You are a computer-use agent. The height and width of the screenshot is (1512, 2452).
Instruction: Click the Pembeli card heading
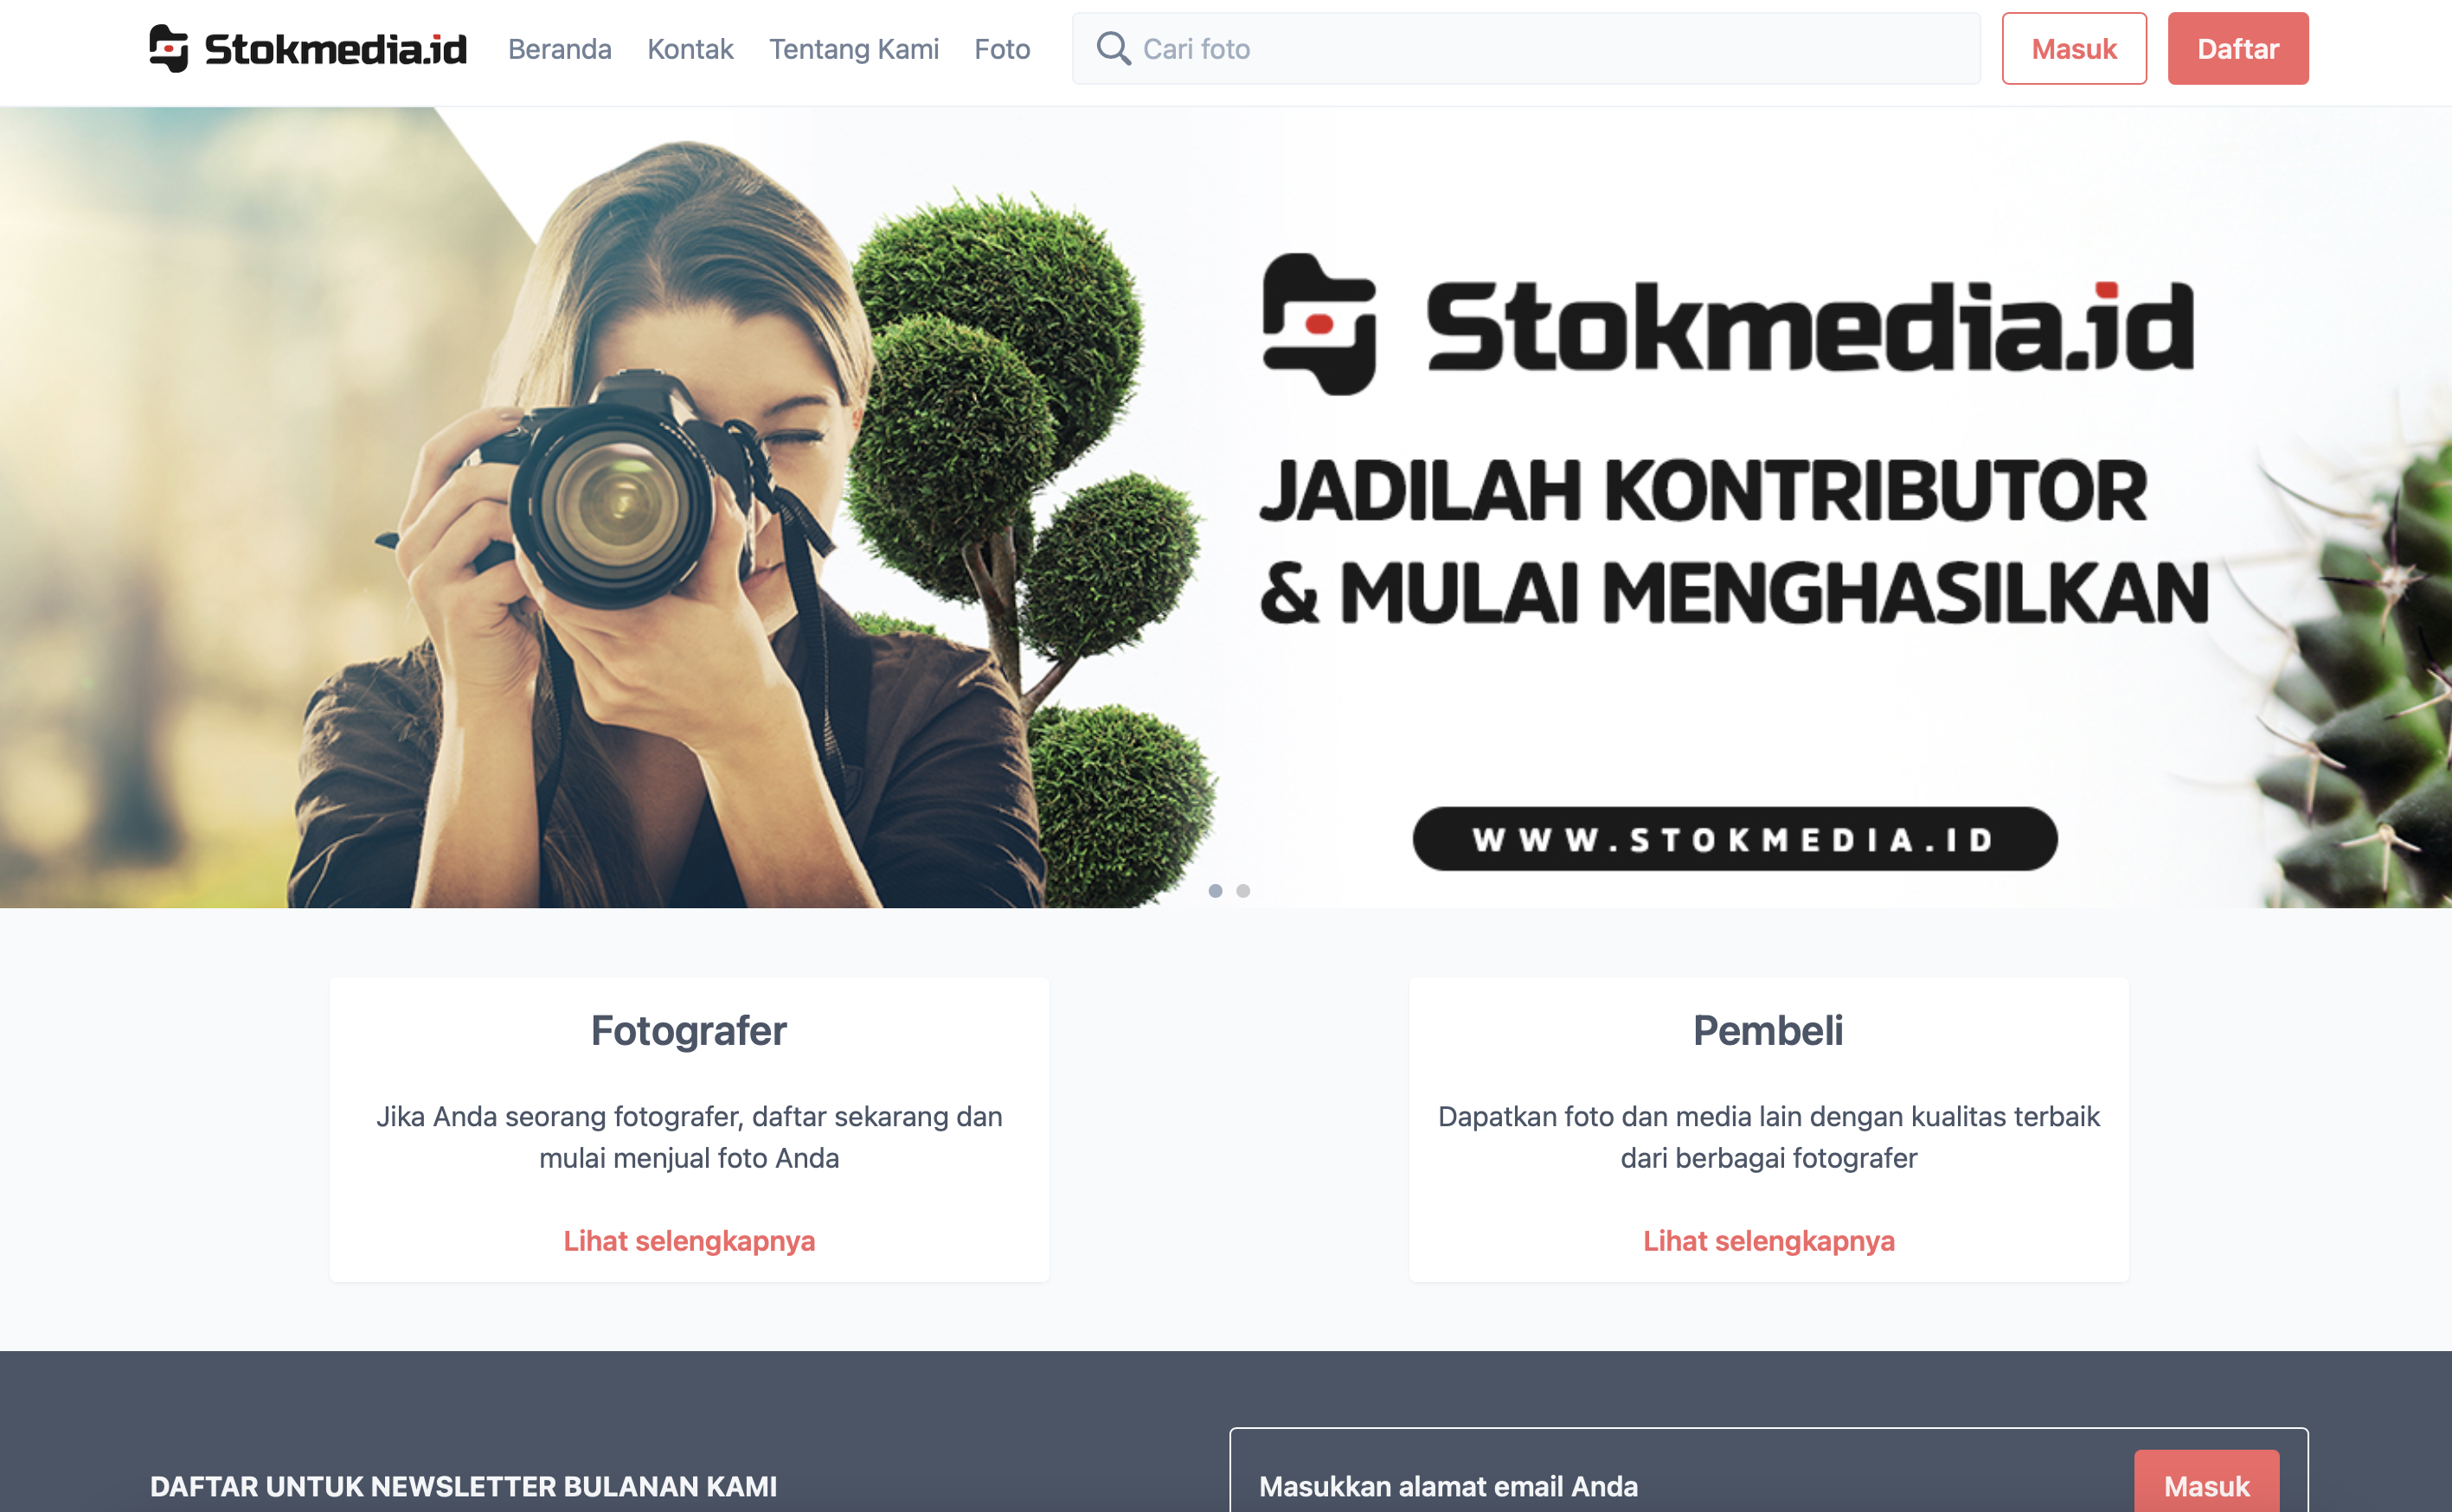point(1768,1030)
